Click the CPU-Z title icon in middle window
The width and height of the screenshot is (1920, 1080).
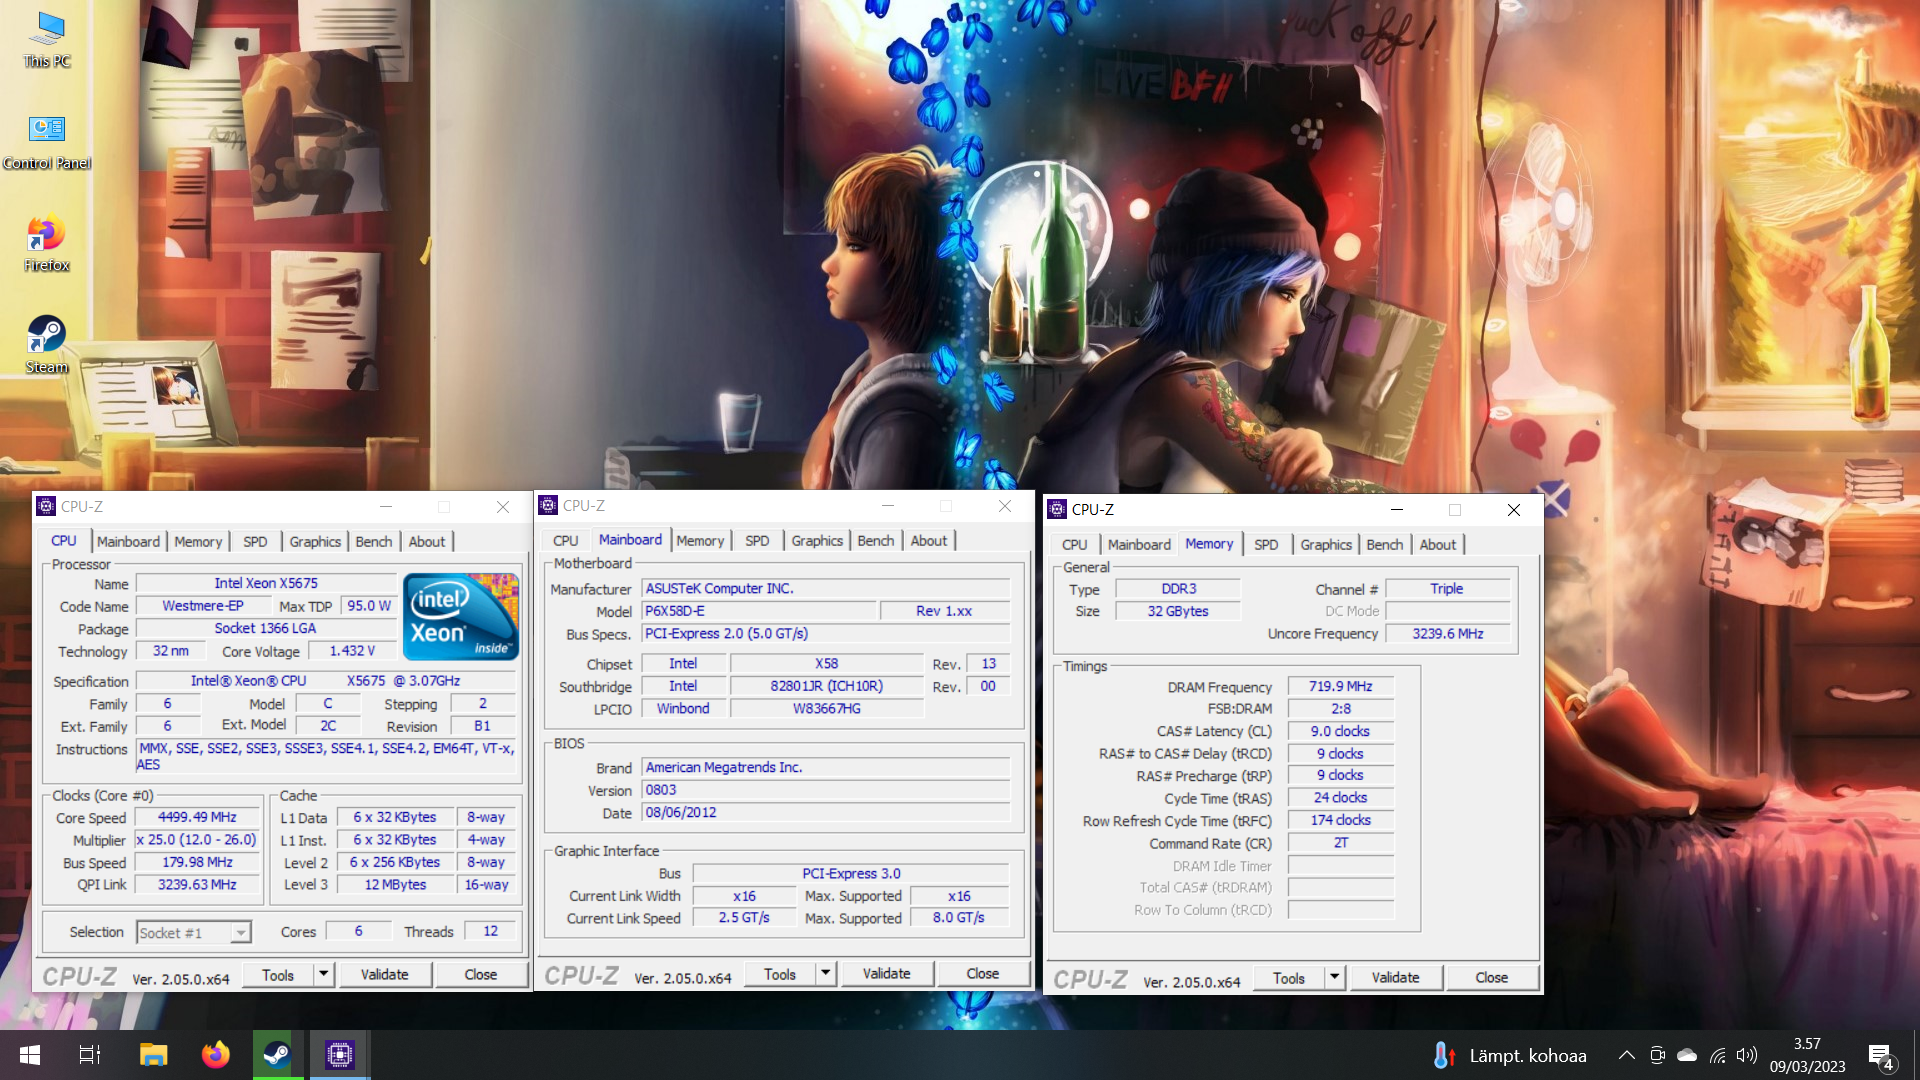(548, 505)
